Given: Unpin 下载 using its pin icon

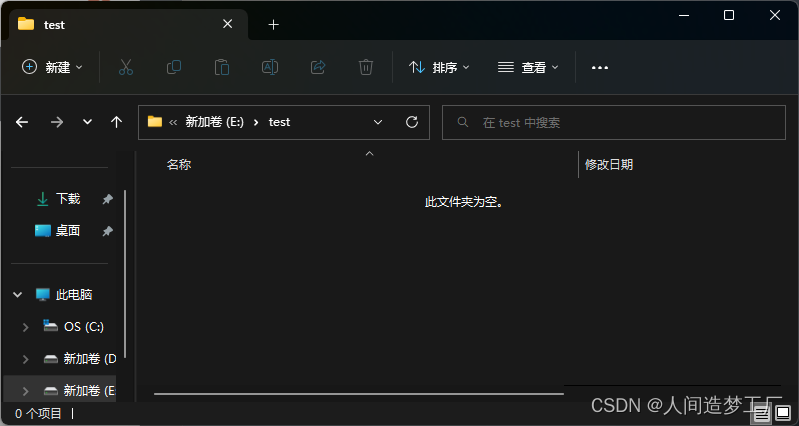Looking at the screenshot, I should pyautogui.click(x=108, y=199).
